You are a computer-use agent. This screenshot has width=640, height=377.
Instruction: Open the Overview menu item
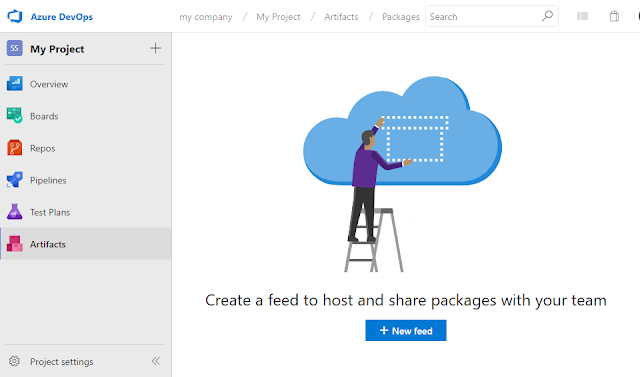click(x=49, y=84)
